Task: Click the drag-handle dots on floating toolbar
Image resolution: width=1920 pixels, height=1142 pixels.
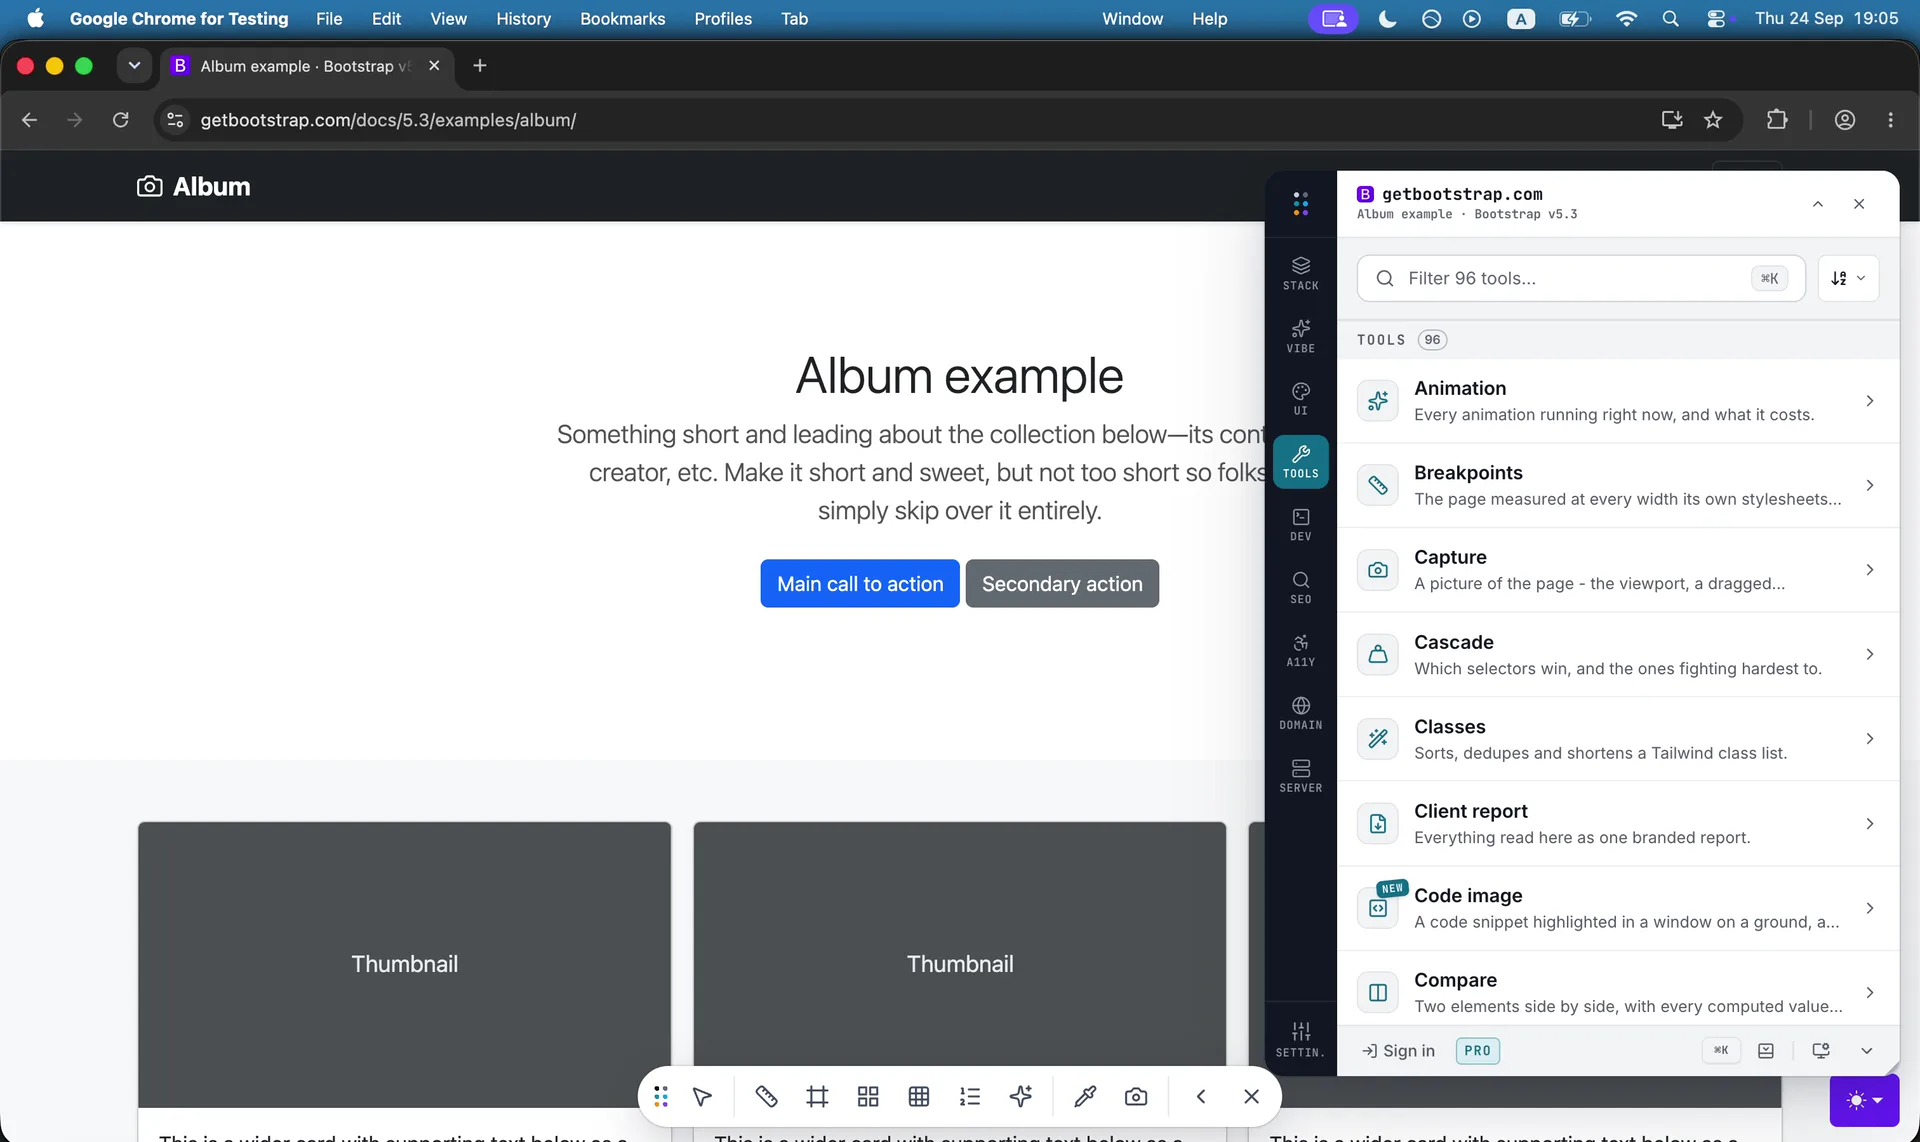Action: tap(661, 1097)
